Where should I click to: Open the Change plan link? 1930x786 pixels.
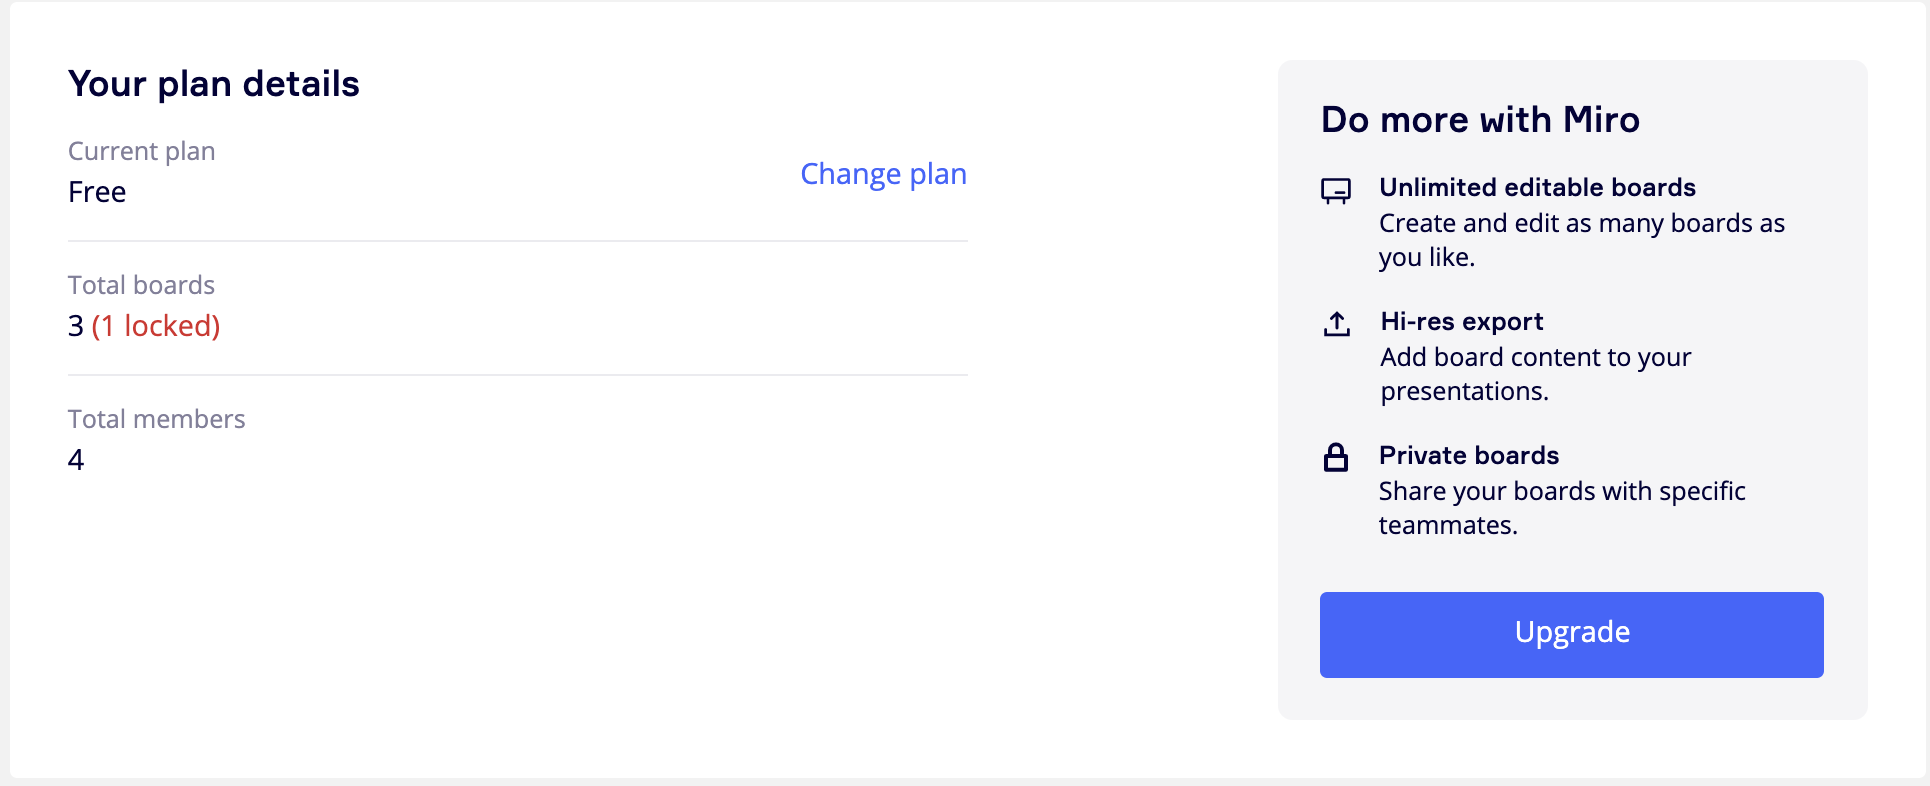(x=883, y=174)
